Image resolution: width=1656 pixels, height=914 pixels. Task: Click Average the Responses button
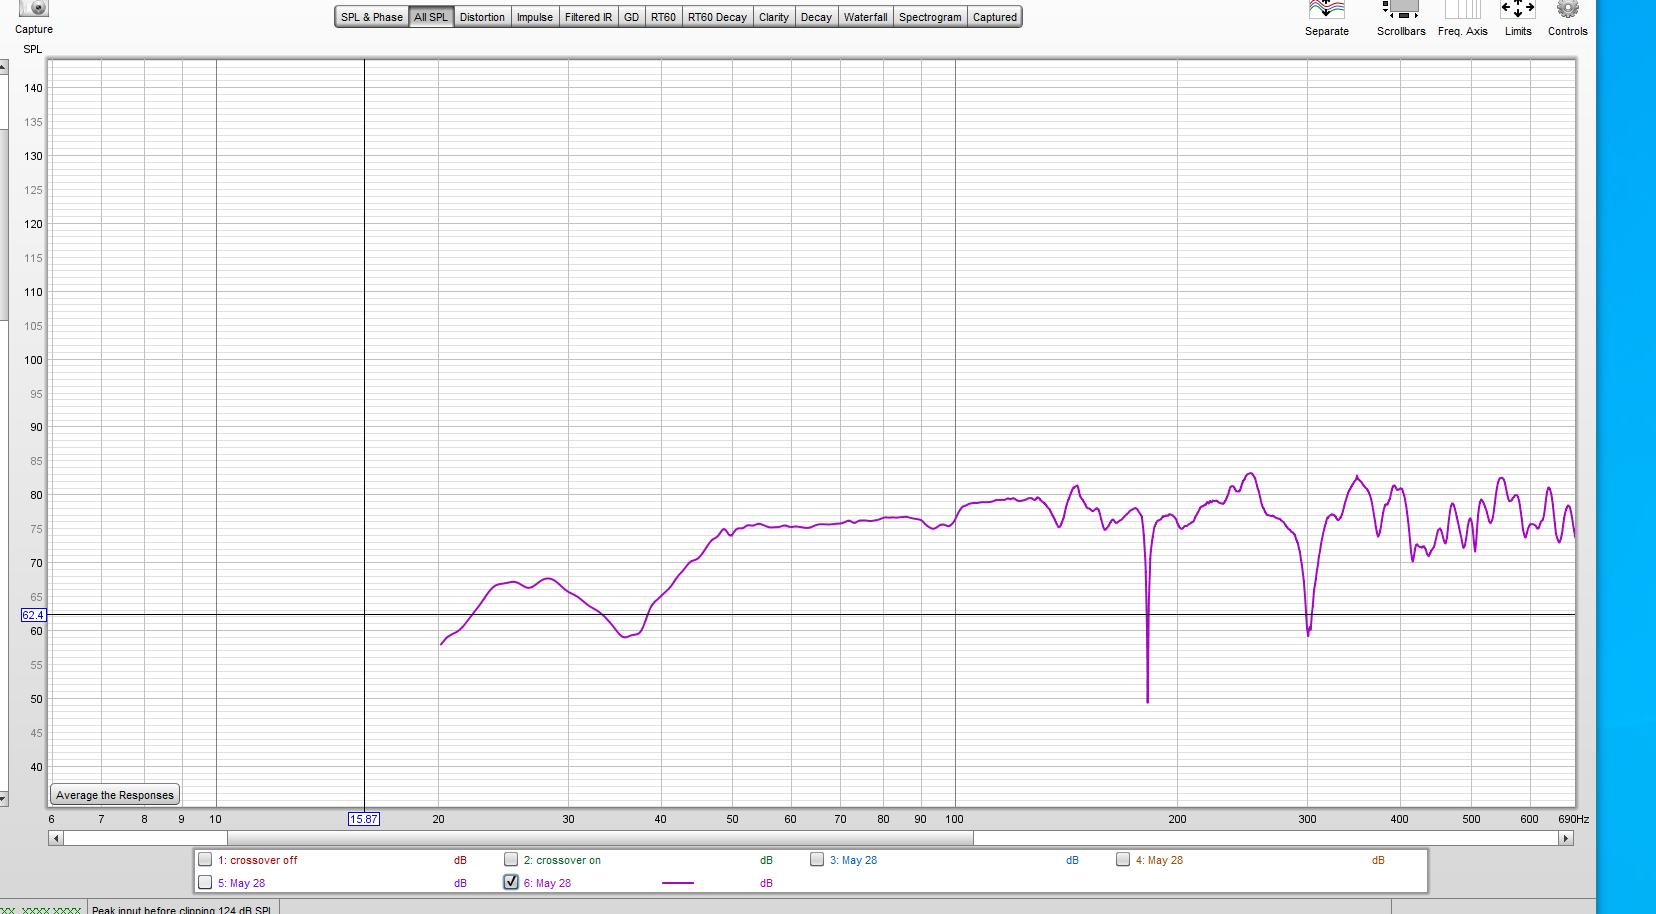pyautogui.click(x=115, y=795)
